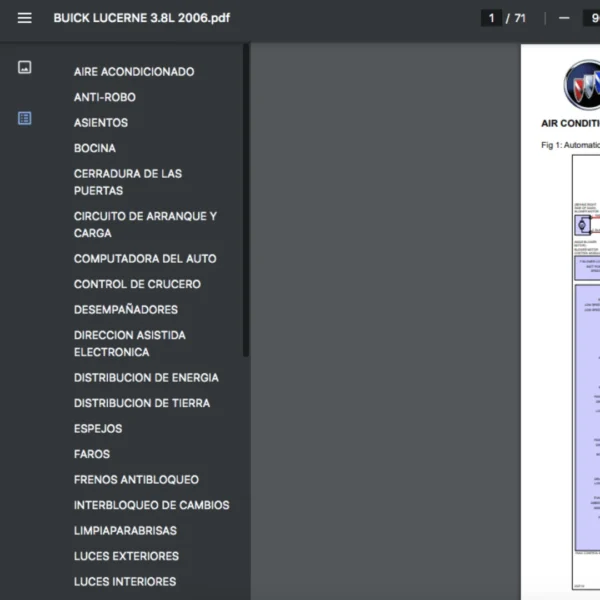Screen dimensions: 600x600
Task: Click the Buick logo on the page
Action: [x=582, y=85]
